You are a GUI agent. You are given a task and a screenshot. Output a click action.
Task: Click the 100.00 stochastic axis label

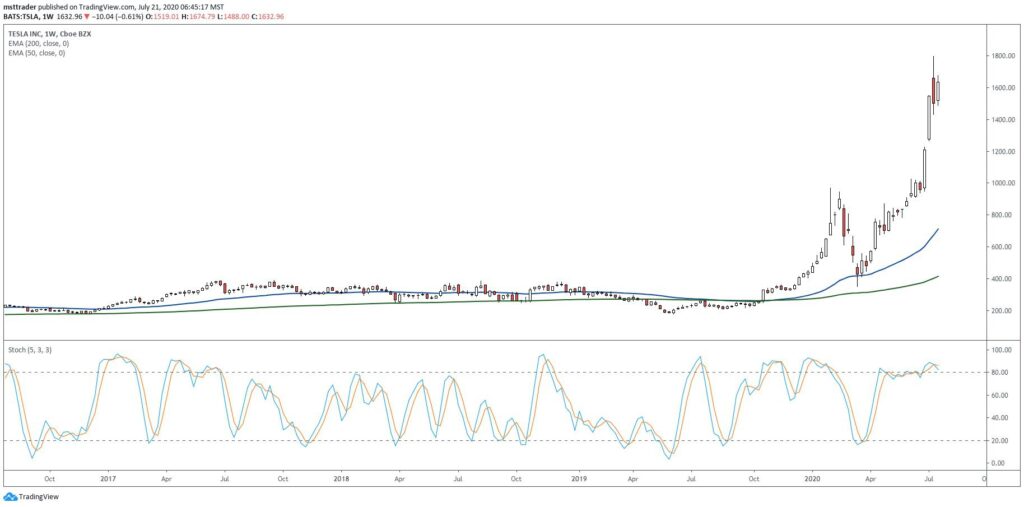(1000, 350)
